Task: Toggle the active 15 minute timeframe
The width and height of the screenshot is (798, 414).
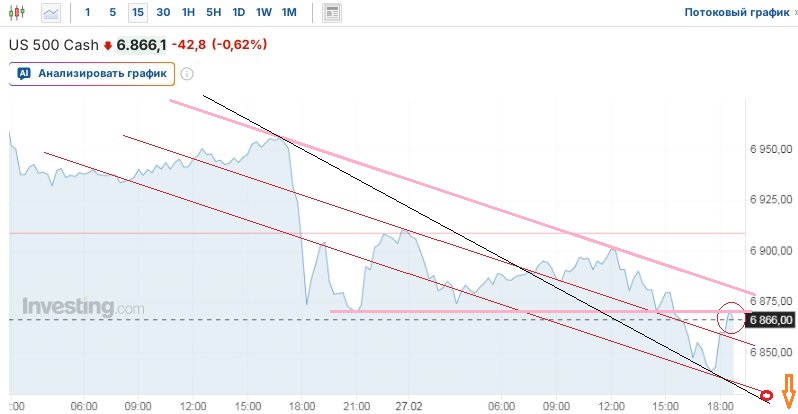Action: (137, 13)
